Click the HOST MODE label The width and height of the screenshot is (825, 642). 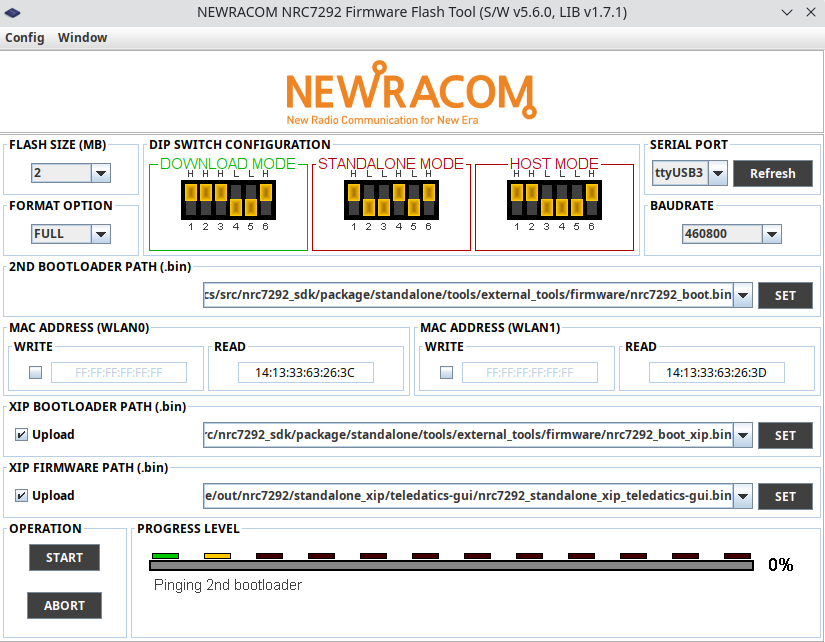coord(554,164)
